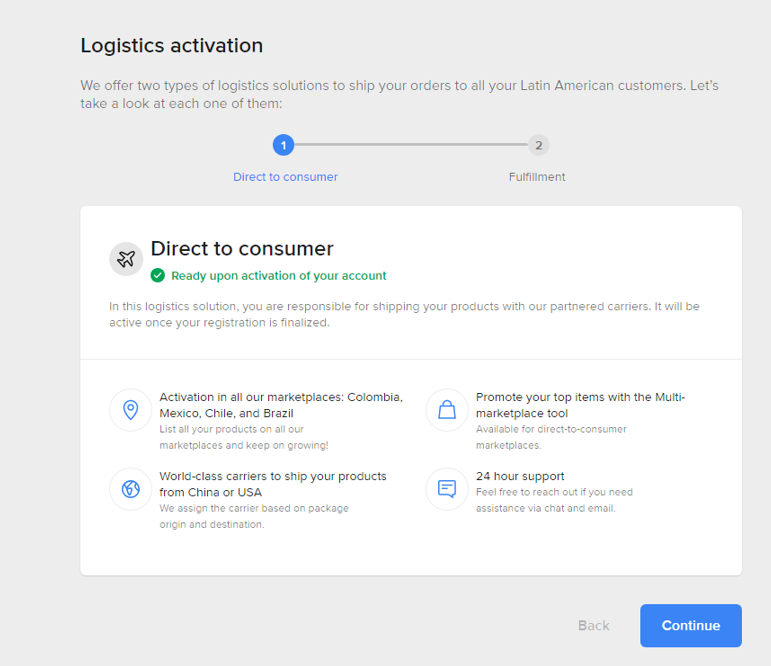
Task: Click the progress line between steps
Action: (411, 145)
